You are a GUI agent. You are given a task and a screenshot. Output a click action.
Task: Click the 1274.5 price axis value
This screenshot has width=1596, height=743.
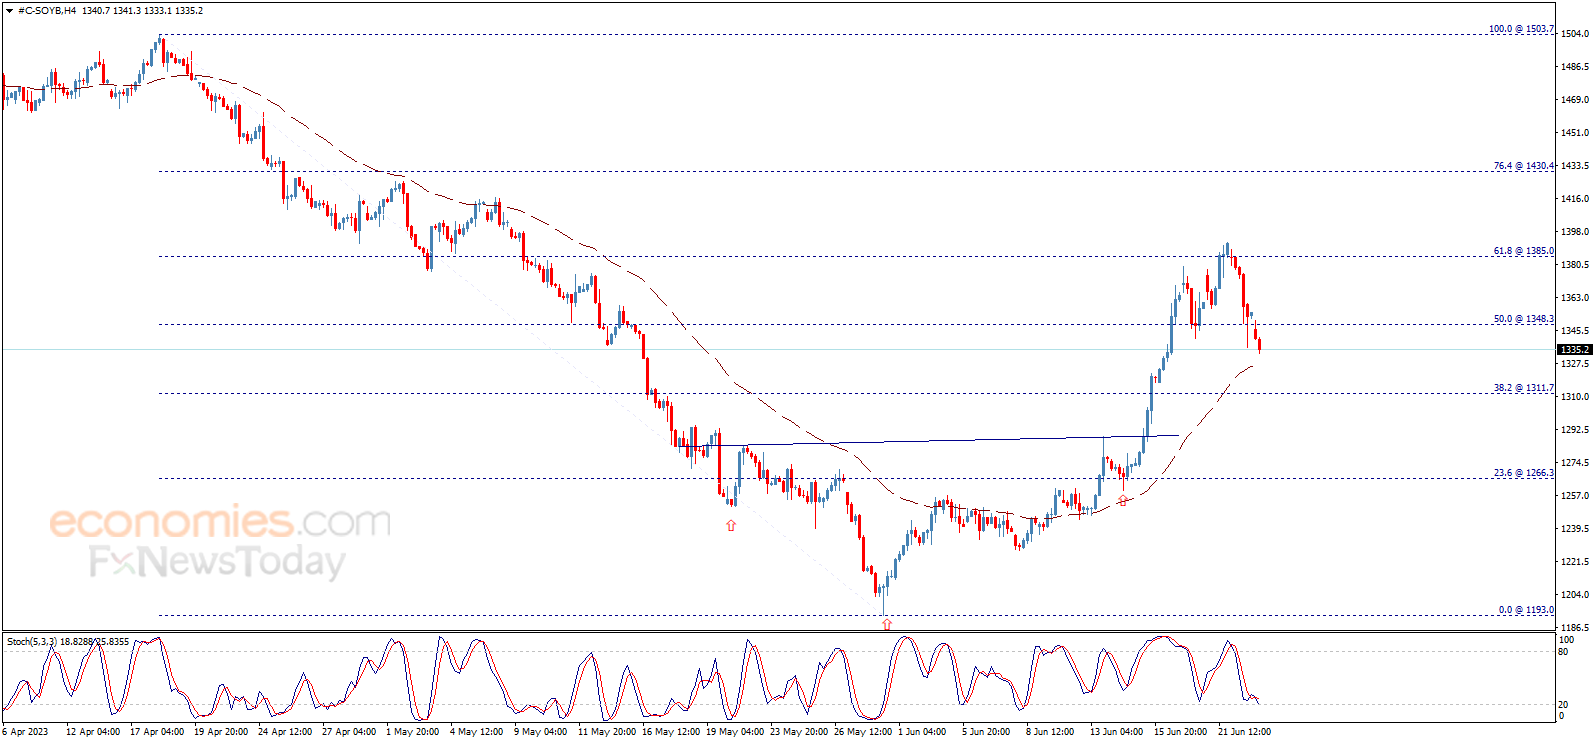(1575, 463)
